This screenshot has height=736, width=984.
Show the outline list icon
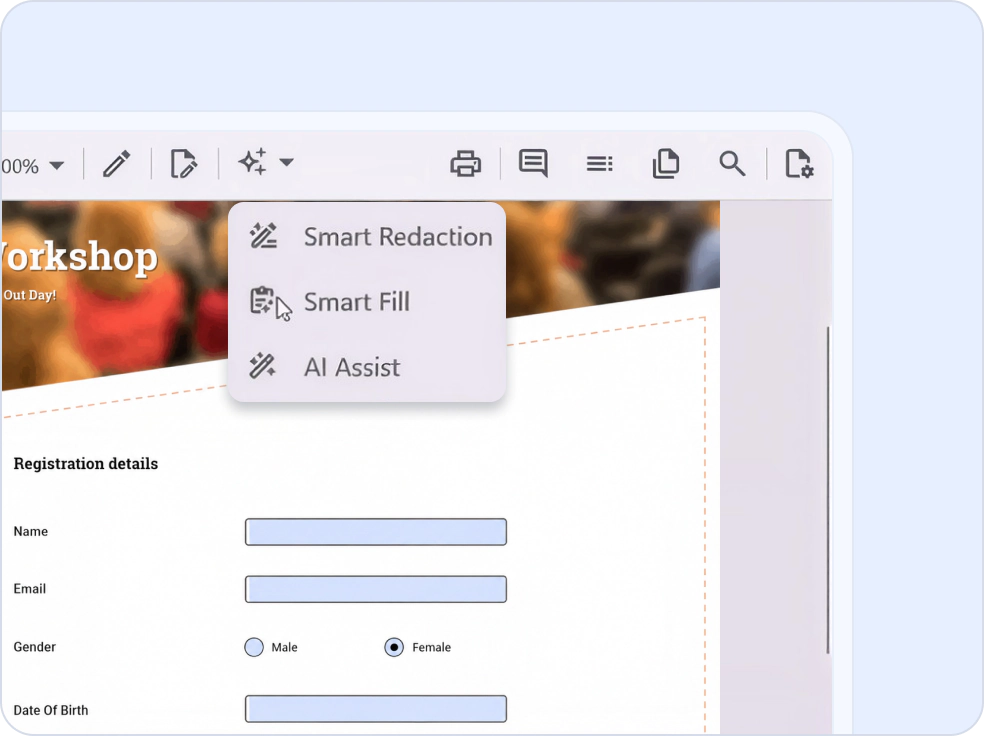click(599, 164)
